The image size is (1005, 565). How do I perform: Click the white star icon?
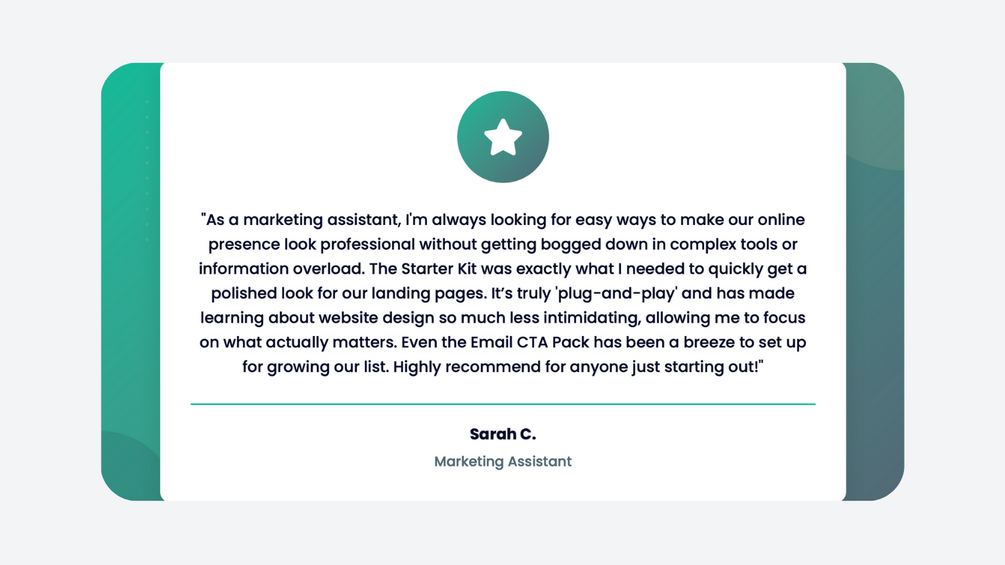pos(503,138)
